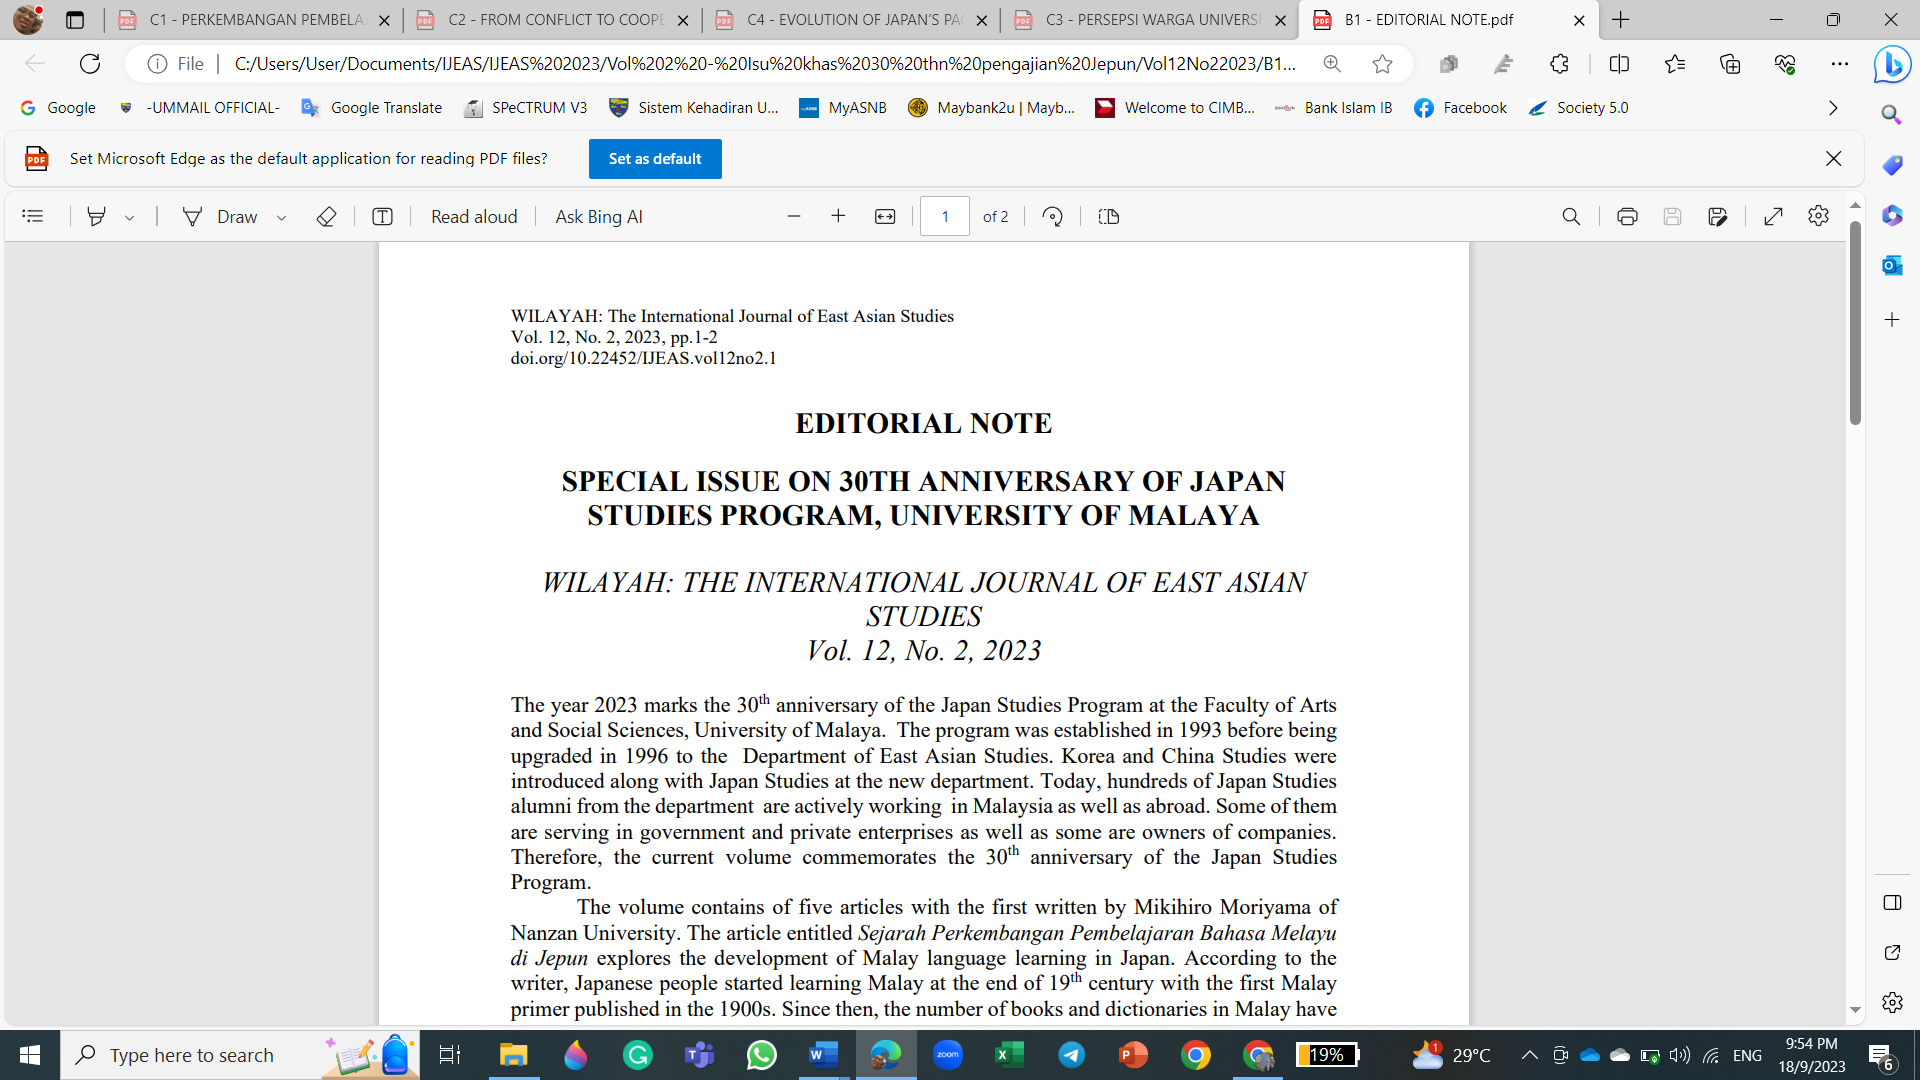
Task: Toggle the sidebar visibility button
Action: (1891, 903)
